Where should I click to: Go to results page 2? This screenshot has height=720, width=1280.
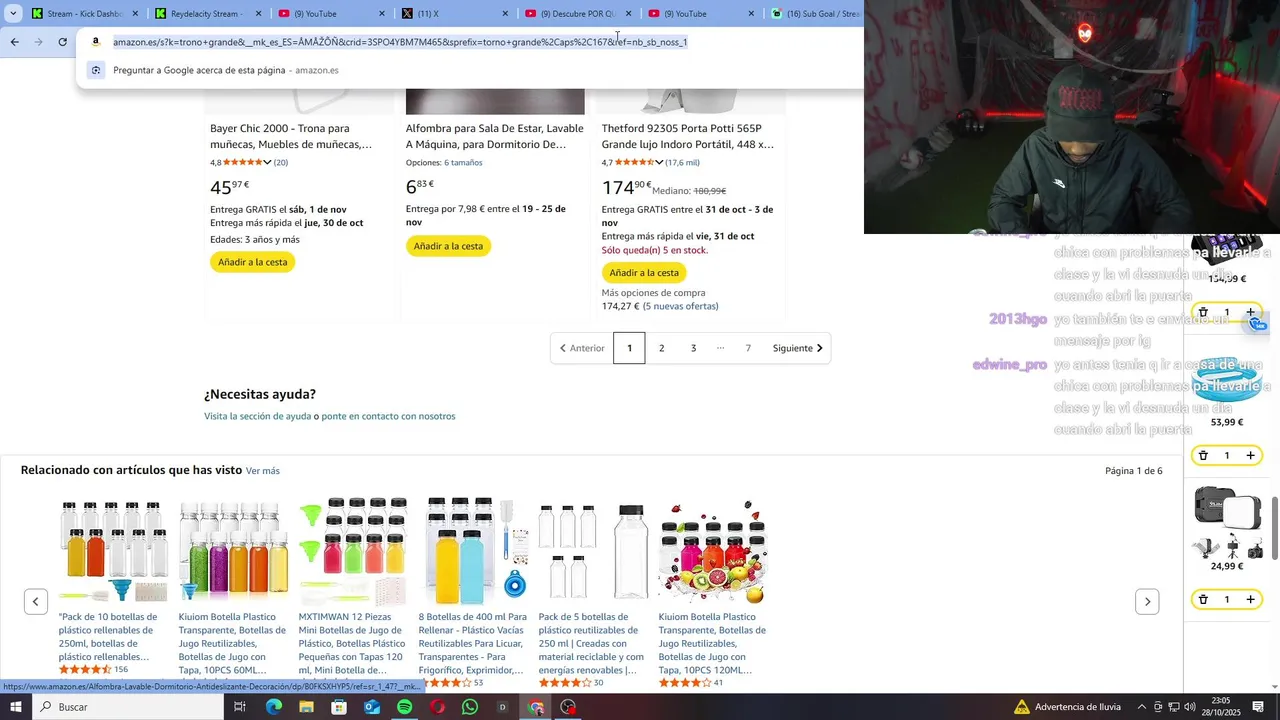tap(661, 348)
